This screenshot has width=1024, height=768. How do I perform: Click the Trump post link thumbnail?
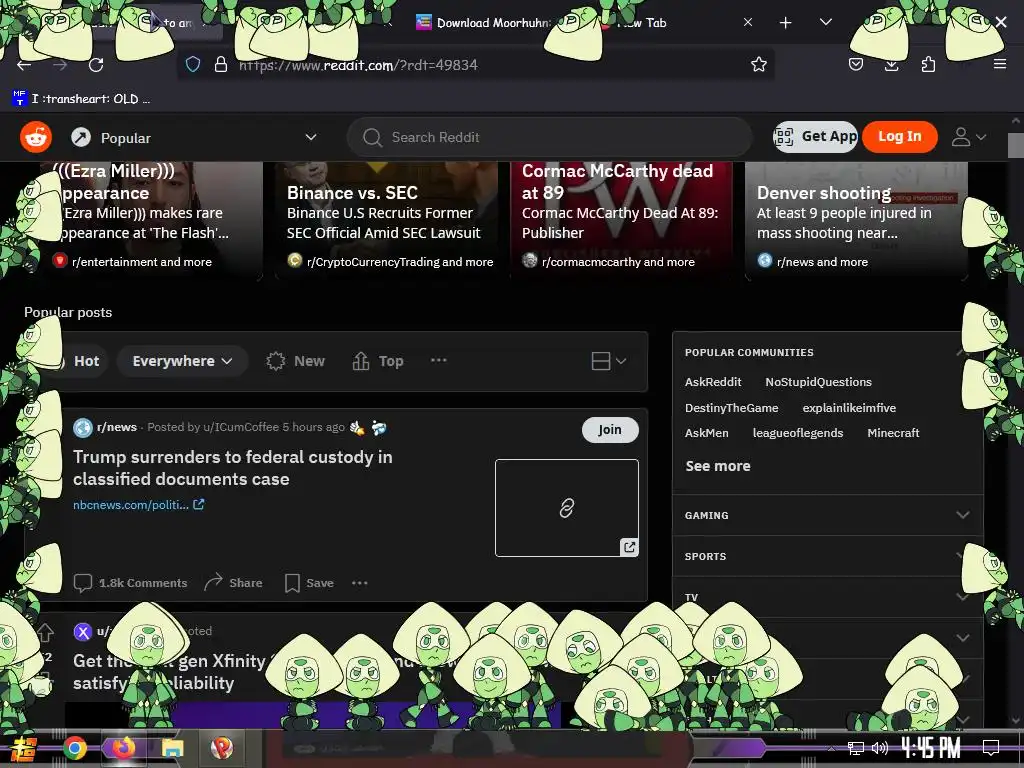567,508
